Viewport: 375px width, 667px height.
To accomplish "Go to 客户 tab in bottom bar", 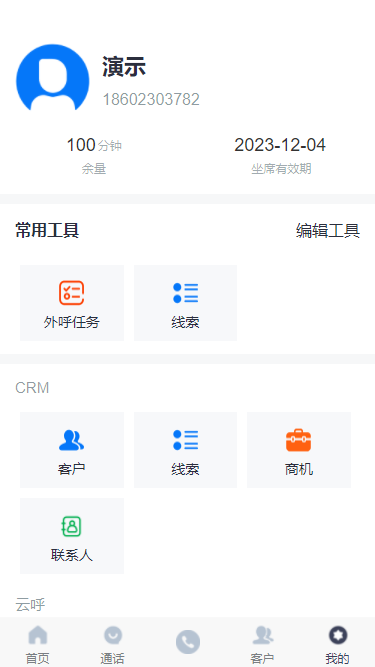I will click(x=262, y=644).
